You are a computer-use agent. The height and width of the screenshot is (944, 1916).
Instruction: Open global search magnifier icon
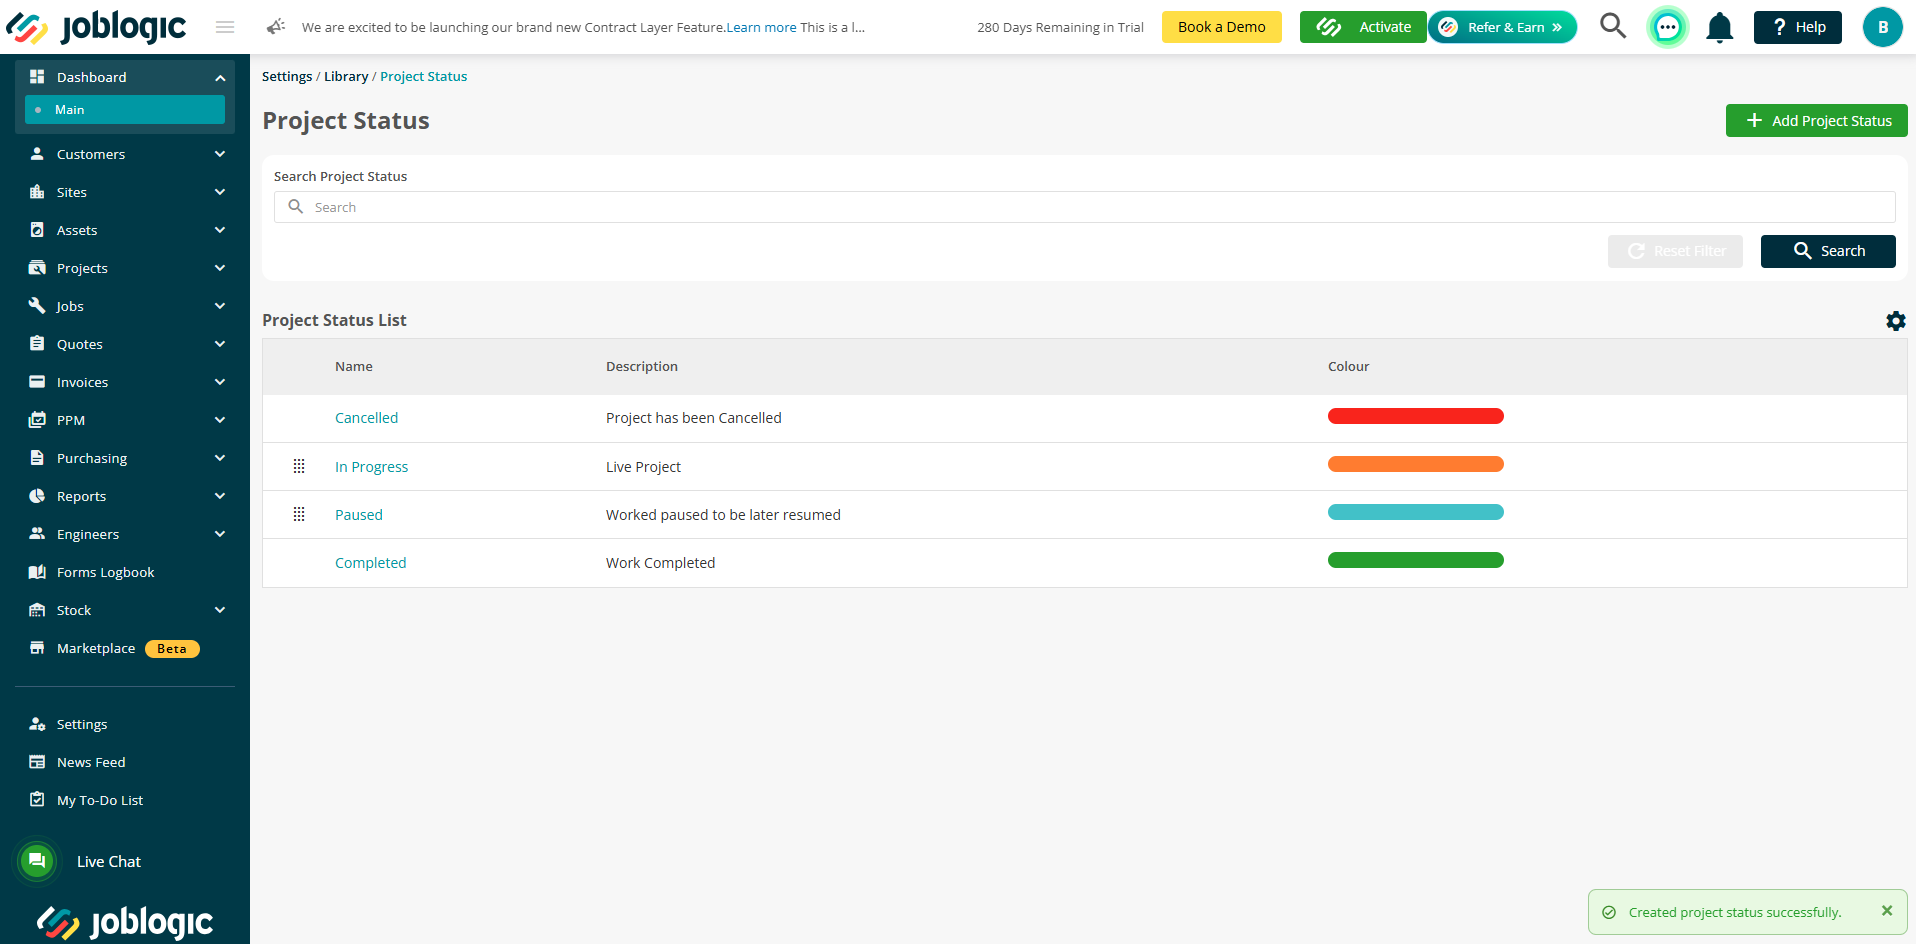(1613, 26)
